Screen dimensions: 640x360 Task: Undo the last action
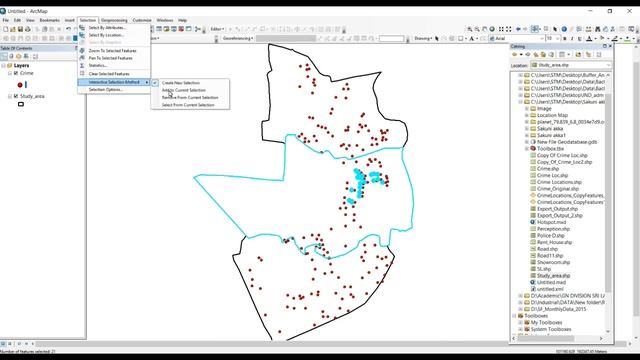coord(69,29)
